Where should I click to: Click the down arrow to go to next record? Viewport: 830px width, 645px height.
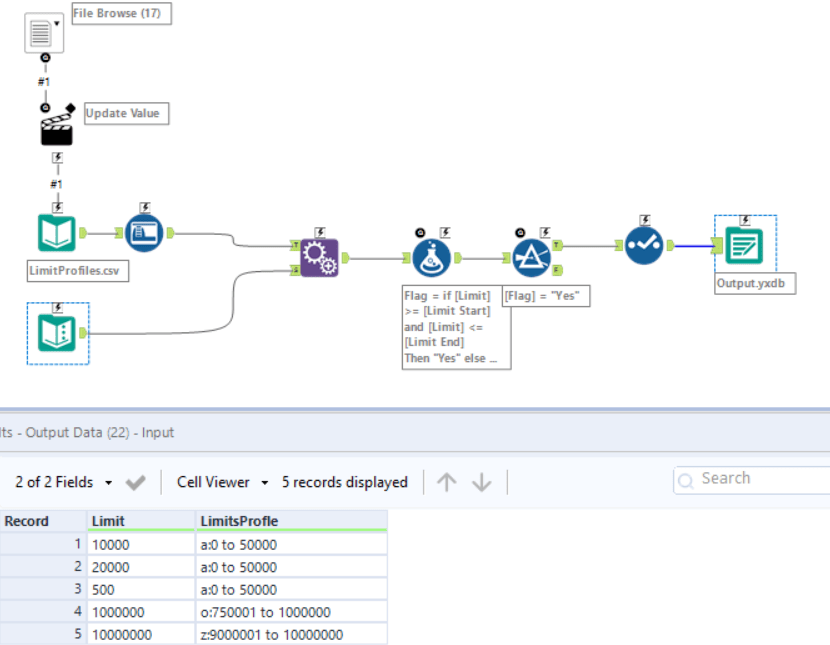pyautogui.click(x=481, y=481)
